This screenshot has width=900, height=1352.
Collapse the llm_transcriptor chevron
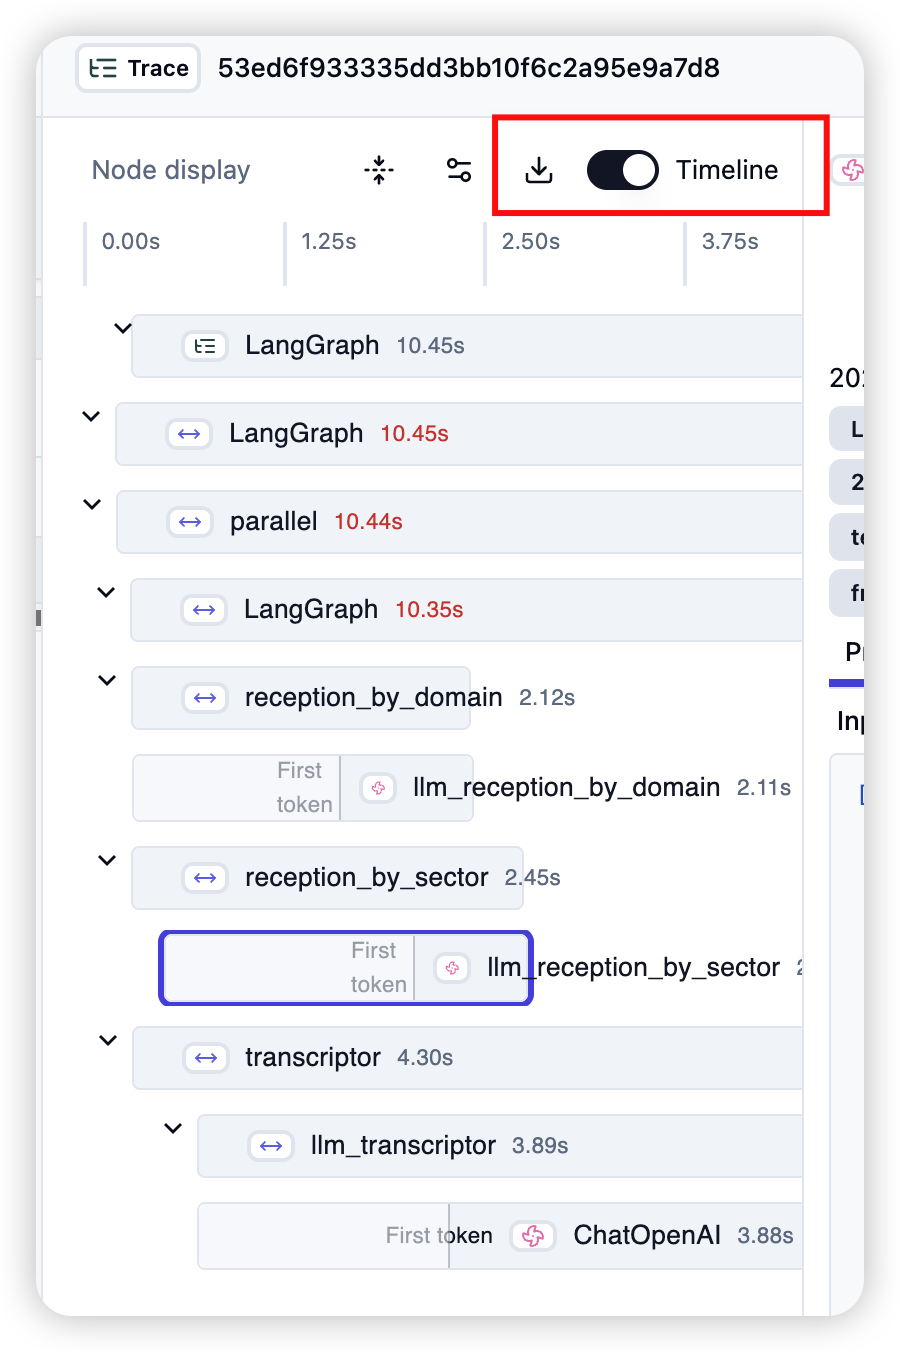(173, 1128)
